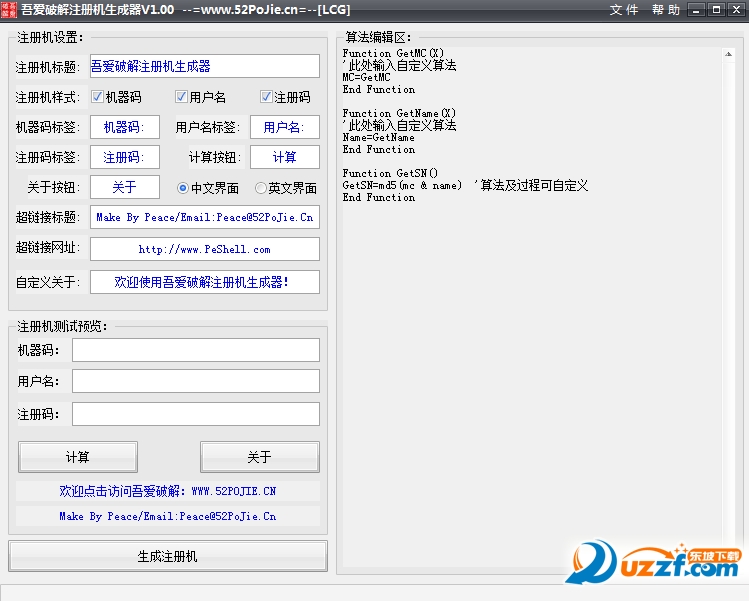Visit the WWW.52POJIE.CN hyperlink
This screenshot has height=601, width=749.
point(168,492)
